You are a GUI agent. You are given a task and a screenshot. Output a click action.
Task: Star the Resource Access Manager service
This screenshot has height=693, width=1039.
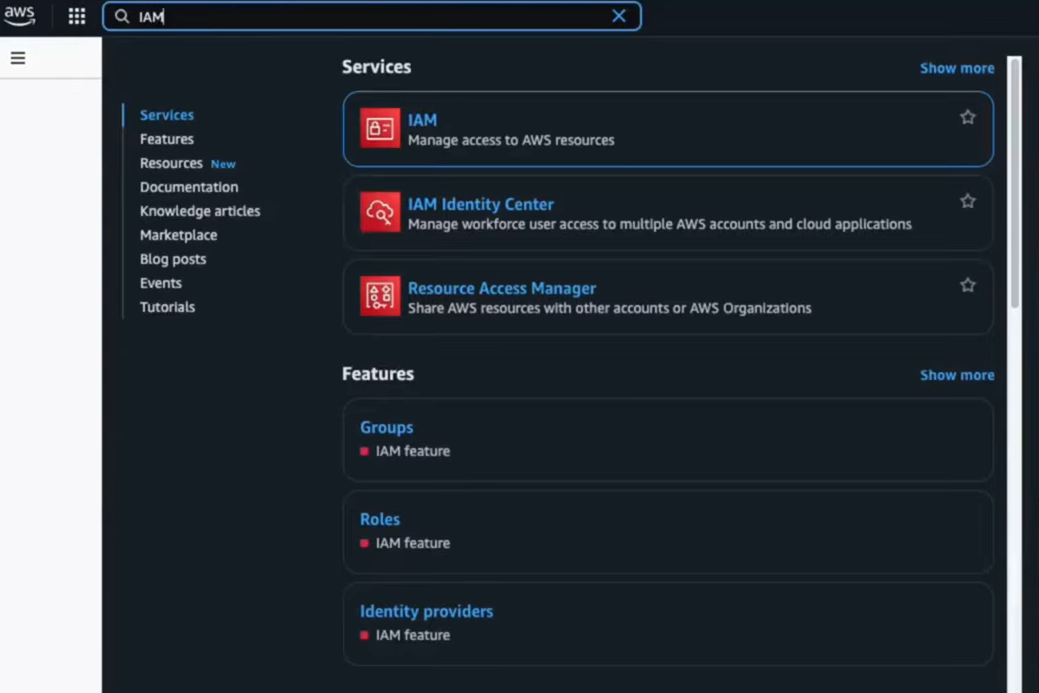tap(967, 285)
